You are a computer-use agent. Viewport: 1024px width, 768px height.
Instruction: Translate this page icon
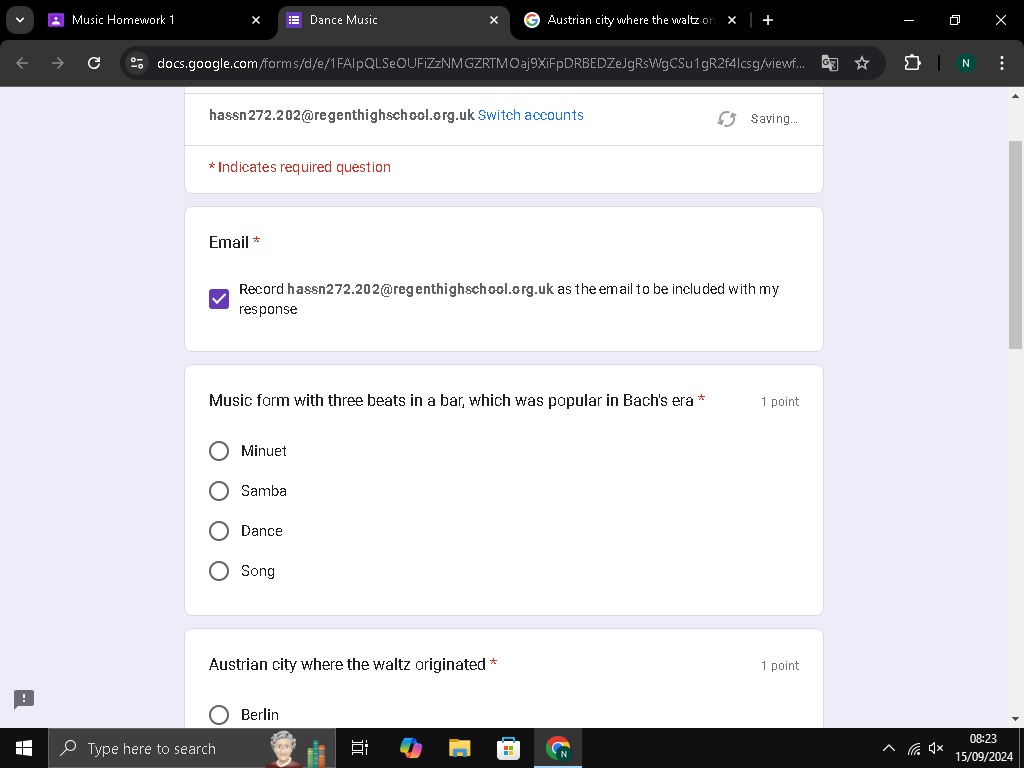pyautogui.click(x=829, y=63)
